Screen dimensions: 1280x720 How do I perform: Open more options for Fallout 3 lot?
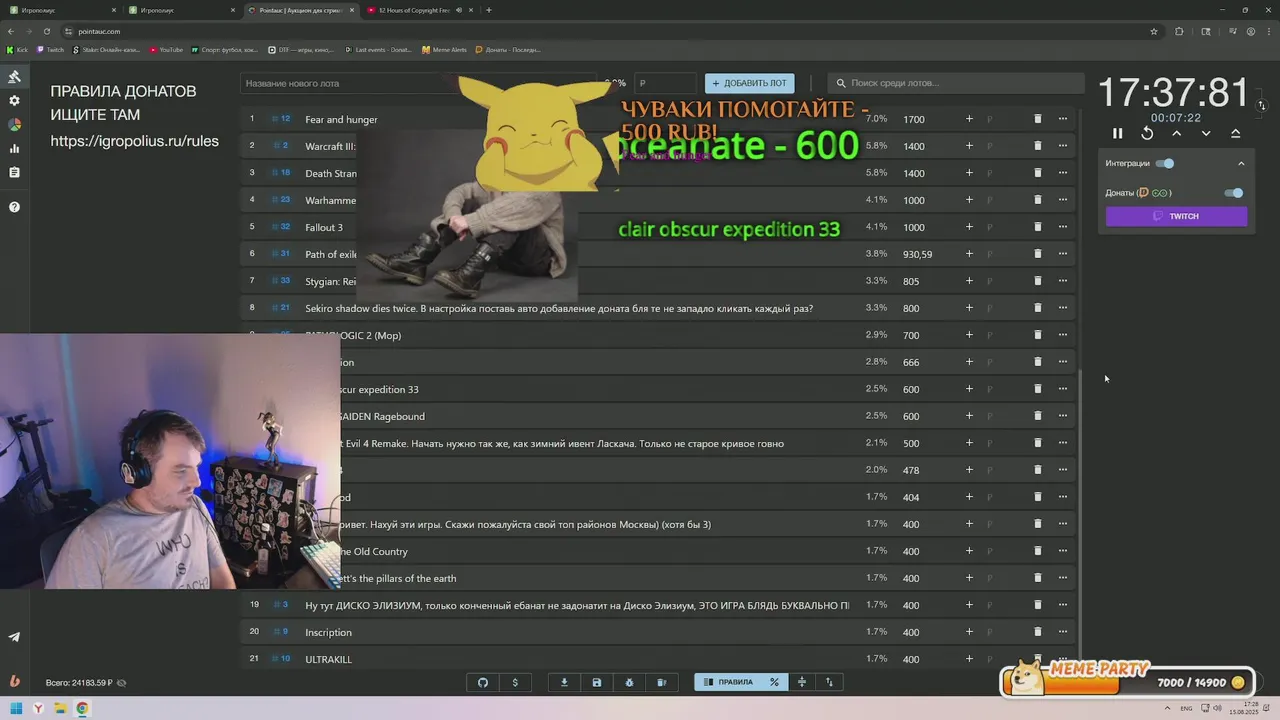pyautogui.click(x=1063, y=227)
